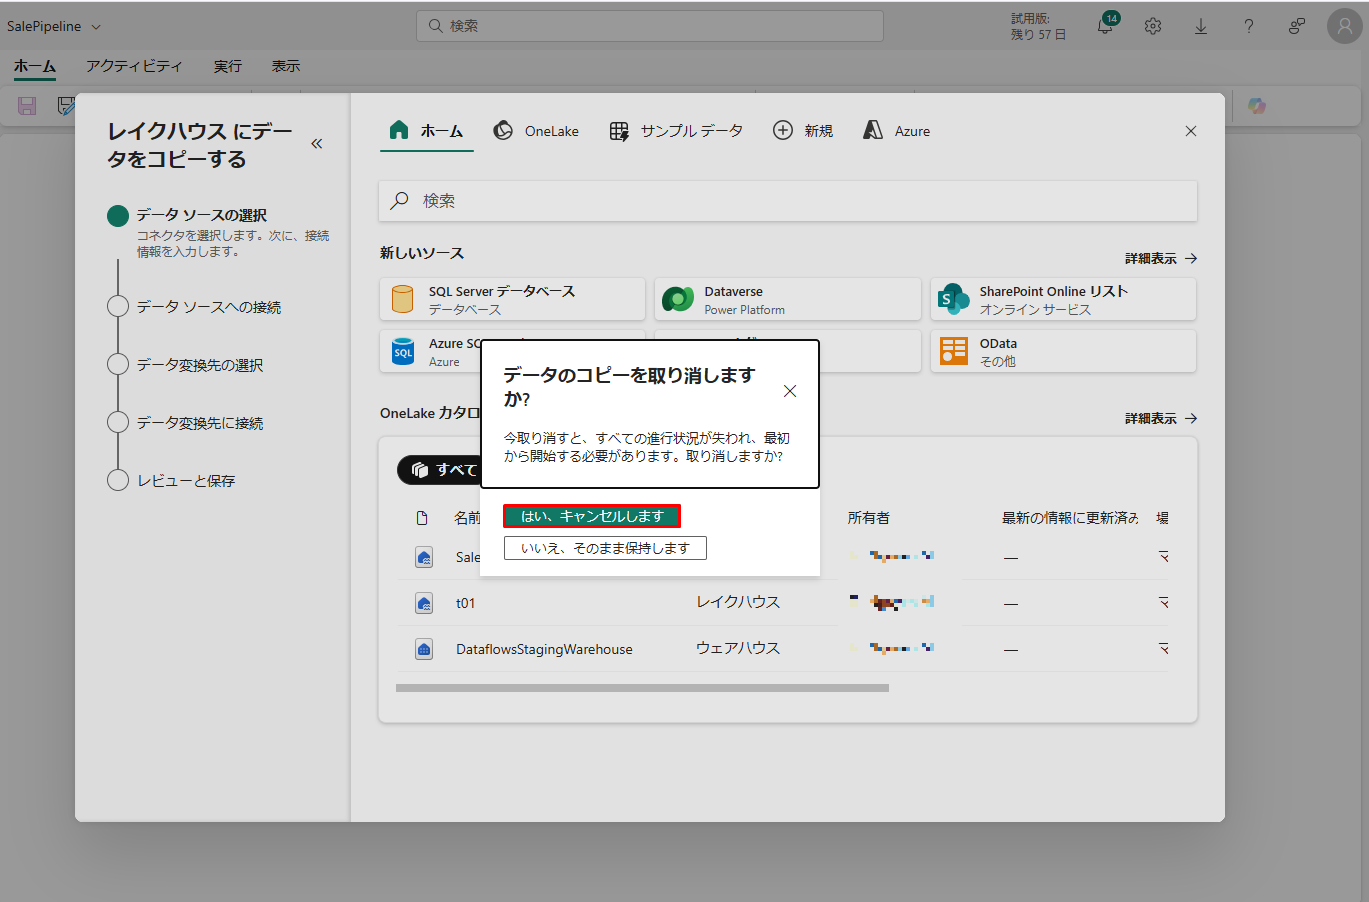
Task: Select the データ ソースの選択 step circle
Action: coord(118,215)
